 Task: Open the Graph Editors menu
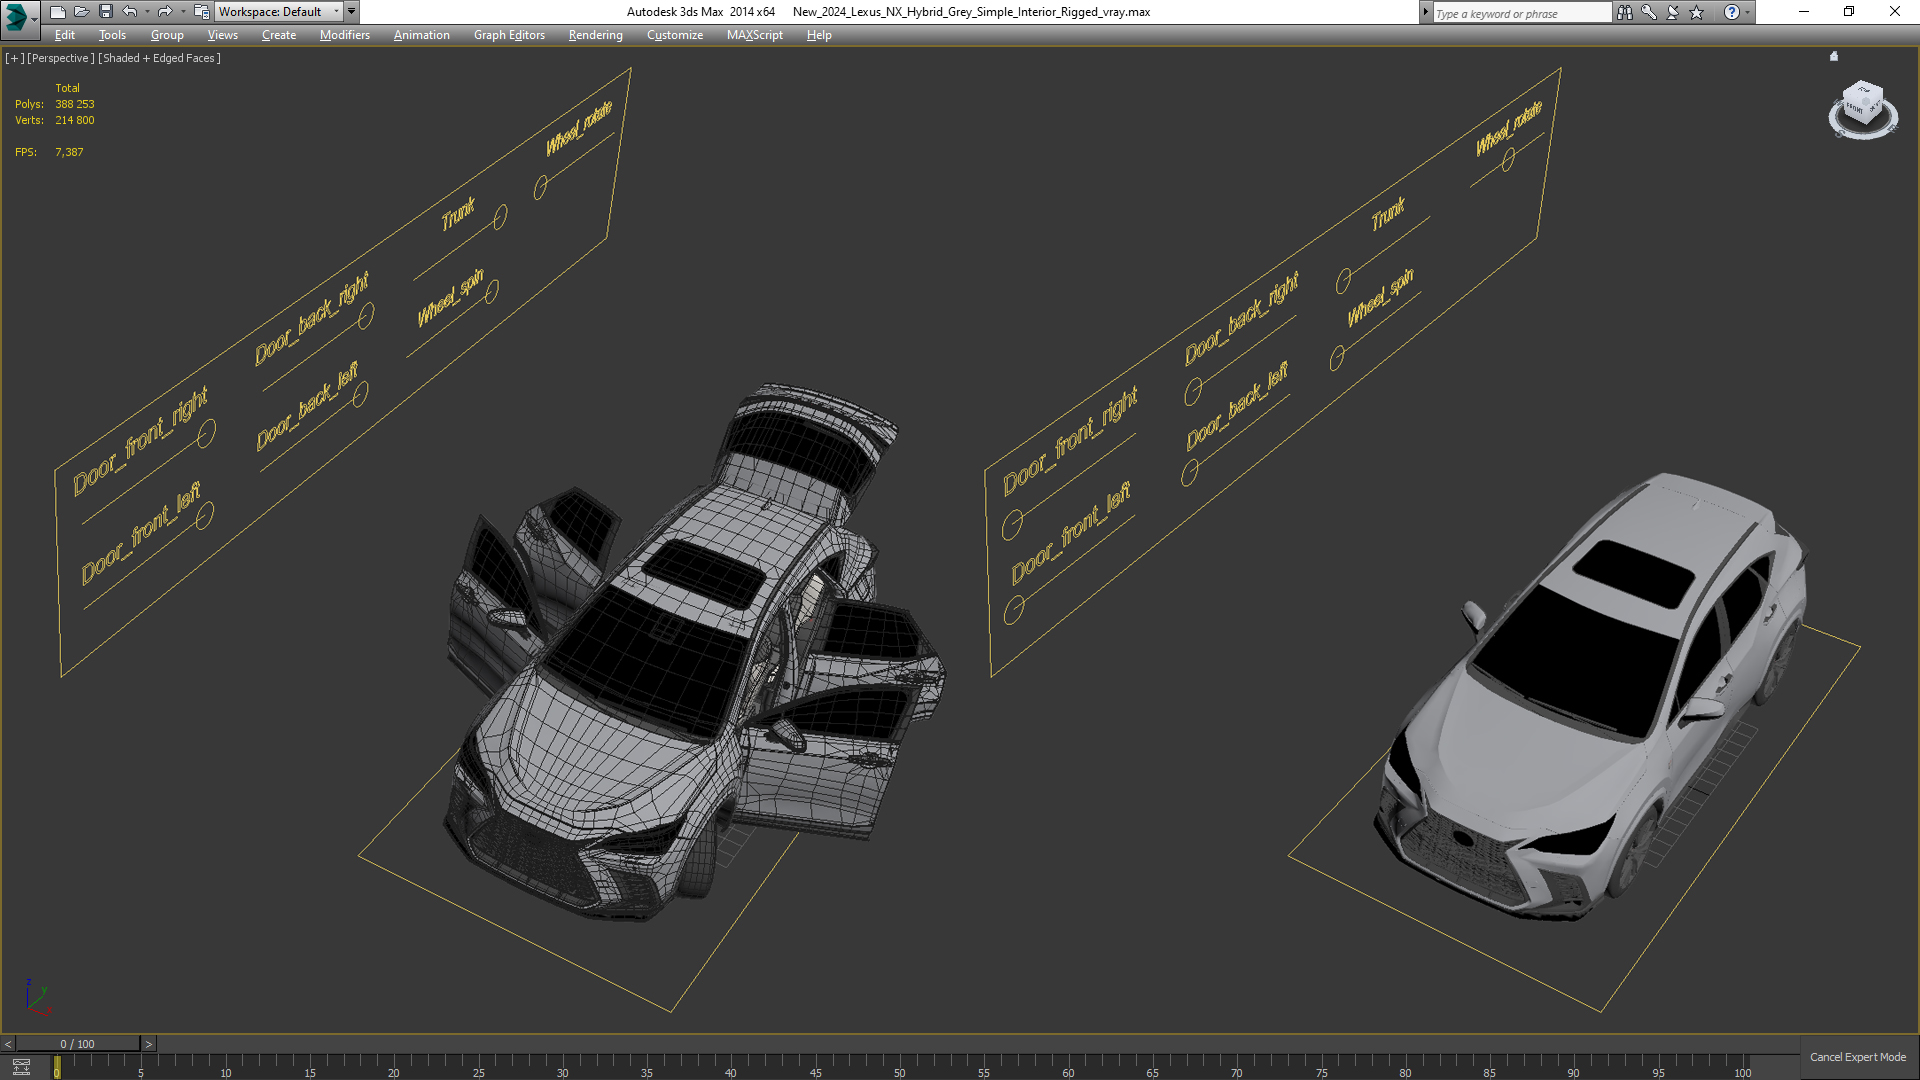click(509, 35)
